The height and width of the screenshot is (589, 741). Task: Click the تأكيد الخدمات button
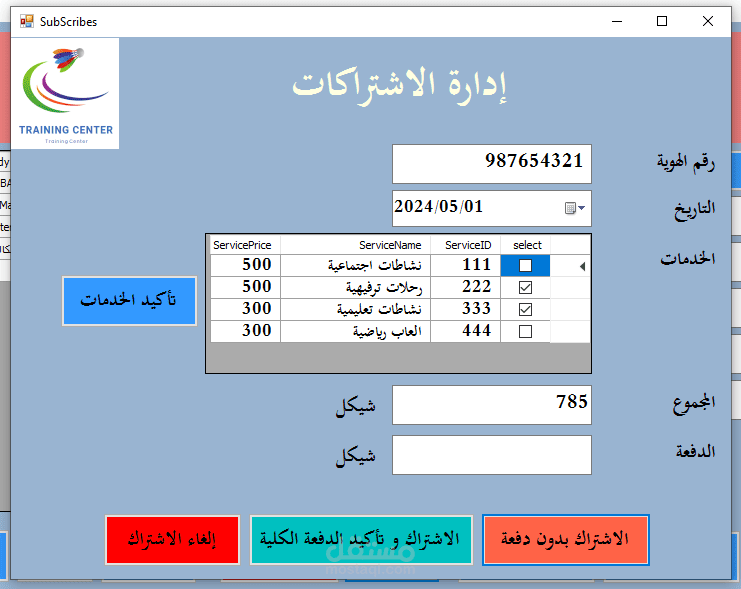click(x=129, y=301)
